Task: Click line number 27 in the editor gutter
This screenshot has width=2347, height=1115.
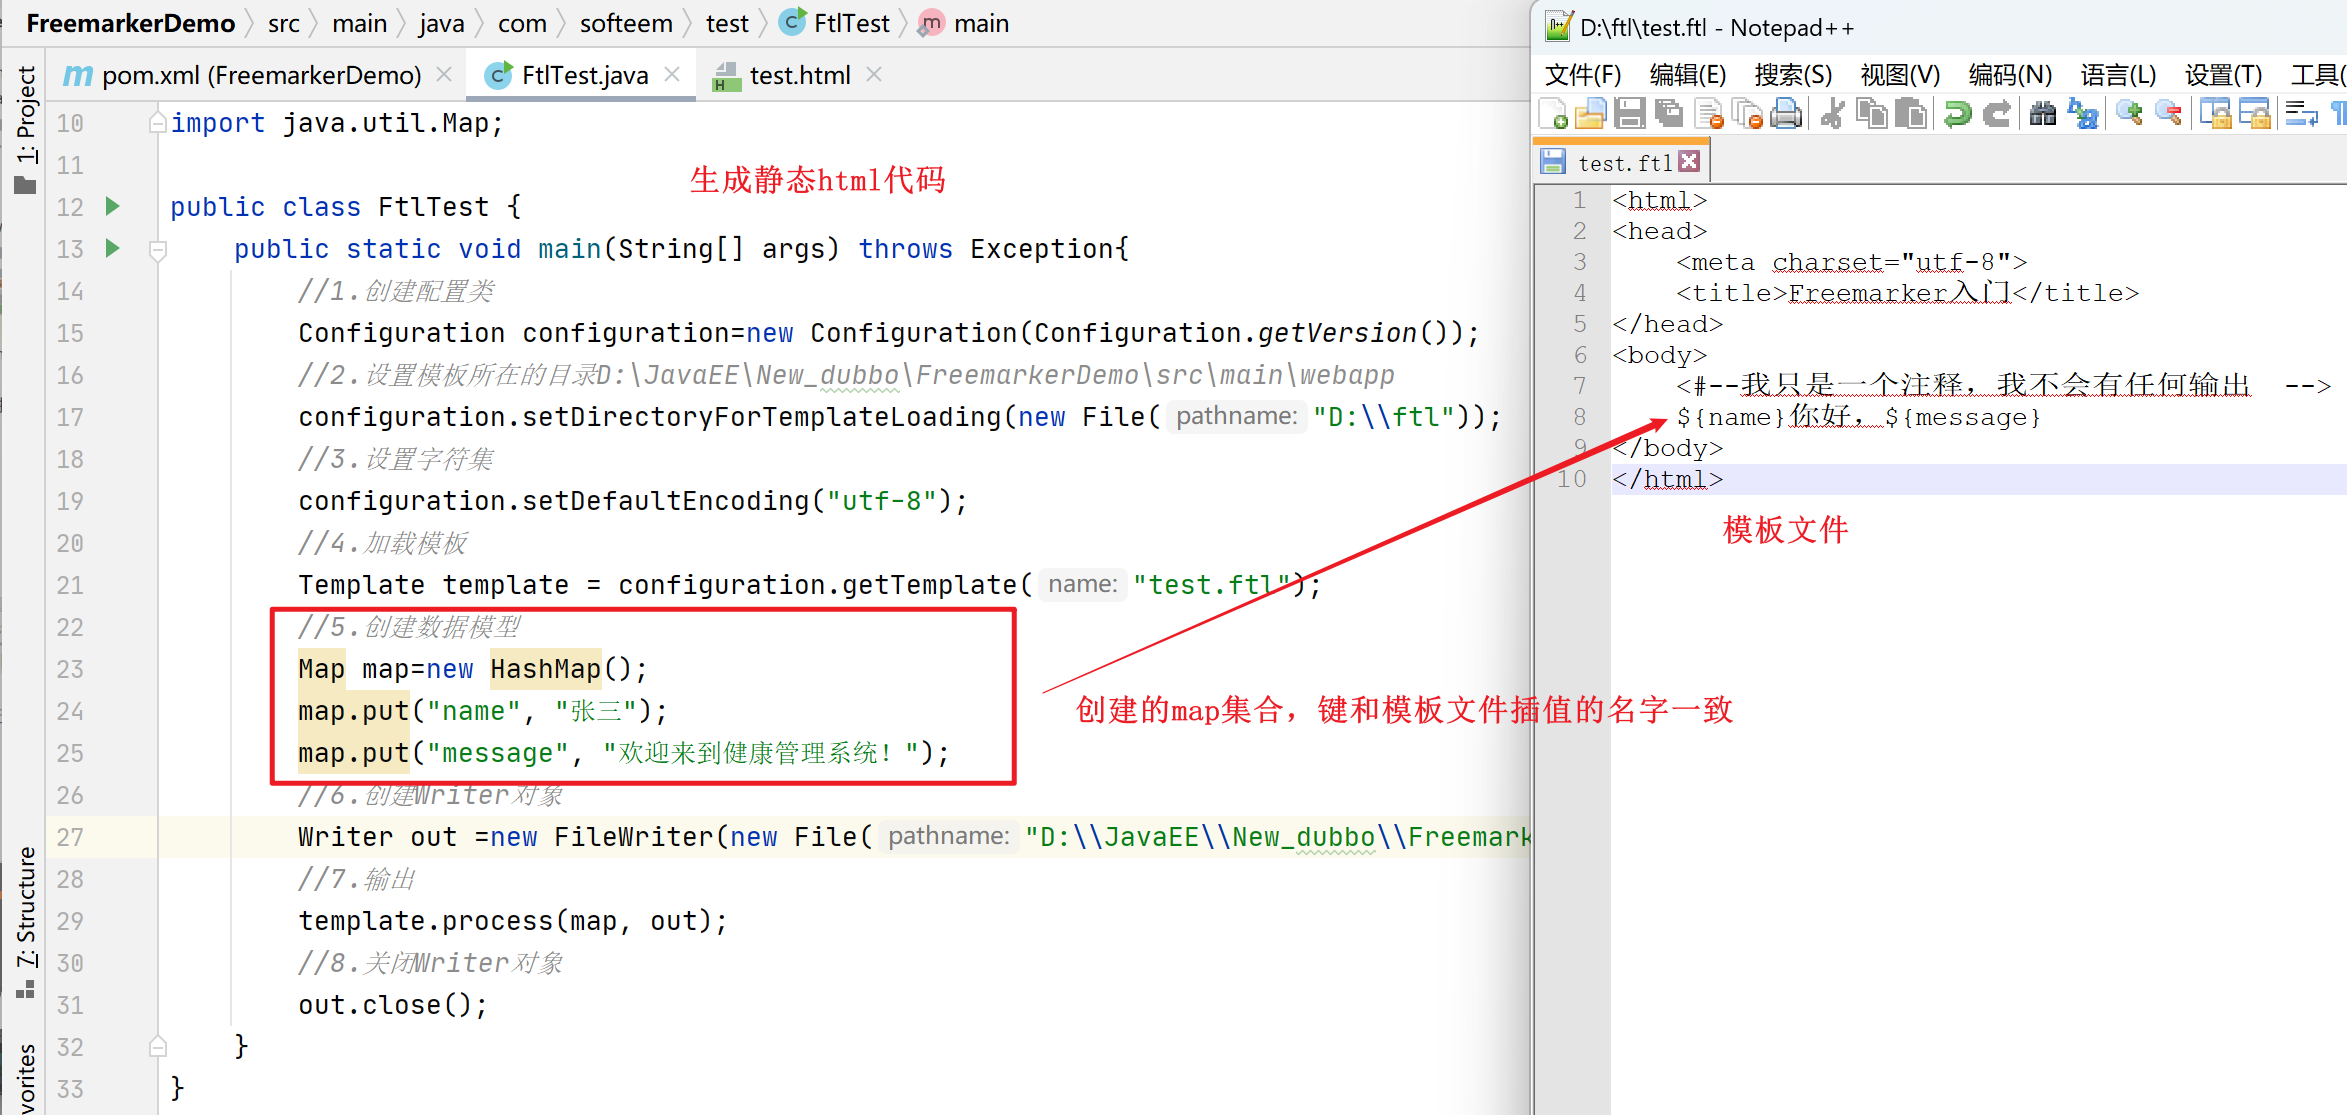Action: [x=70, y=837]
